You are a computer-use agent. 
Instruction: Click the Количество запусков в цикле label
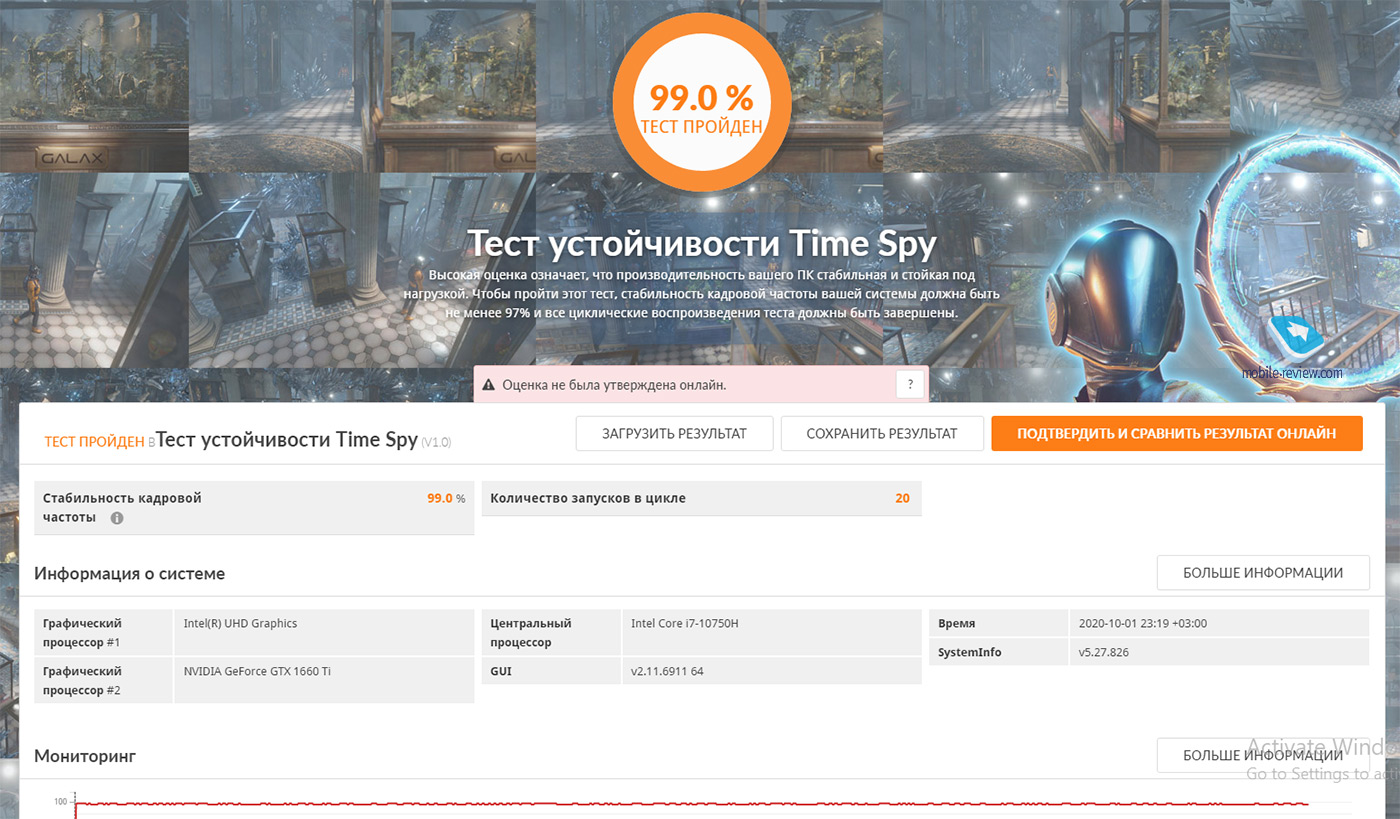click(x=588, y=498)
